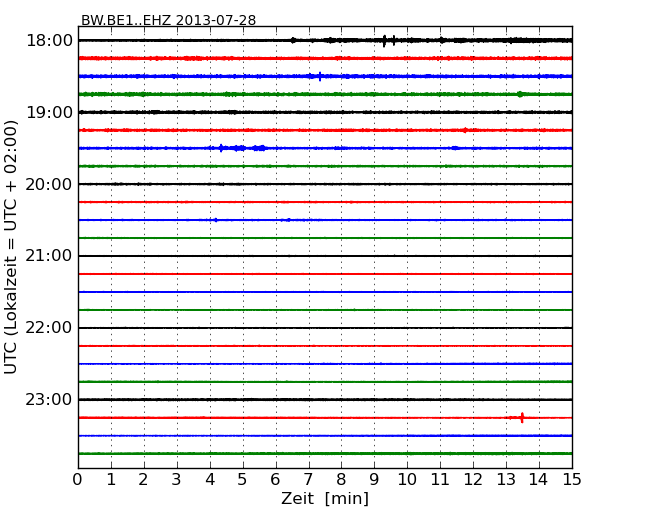Screen dimensions: 650x520
Task: Click the x-axis tick label '11'
Action: pyautogui.click(x=440, y=480)
